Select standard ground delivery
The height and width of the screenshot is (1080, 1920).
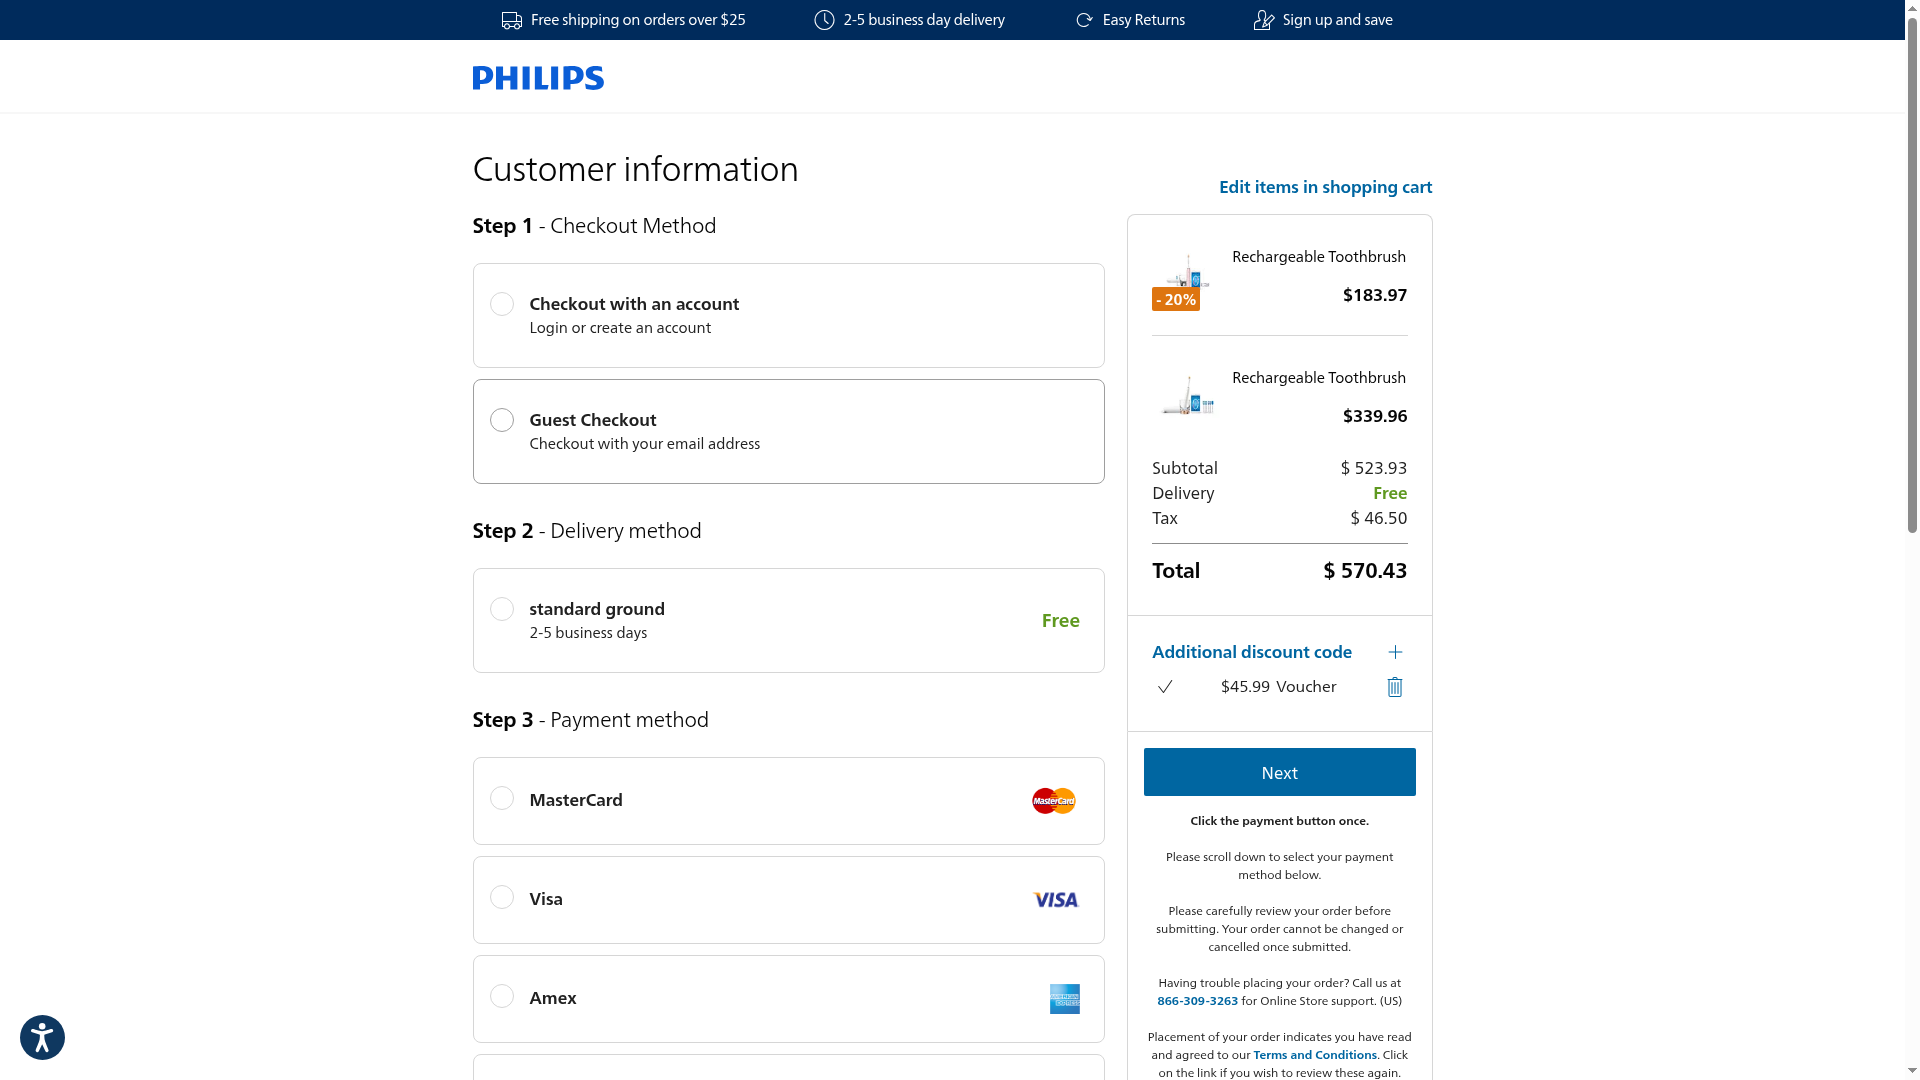(502, 609)
